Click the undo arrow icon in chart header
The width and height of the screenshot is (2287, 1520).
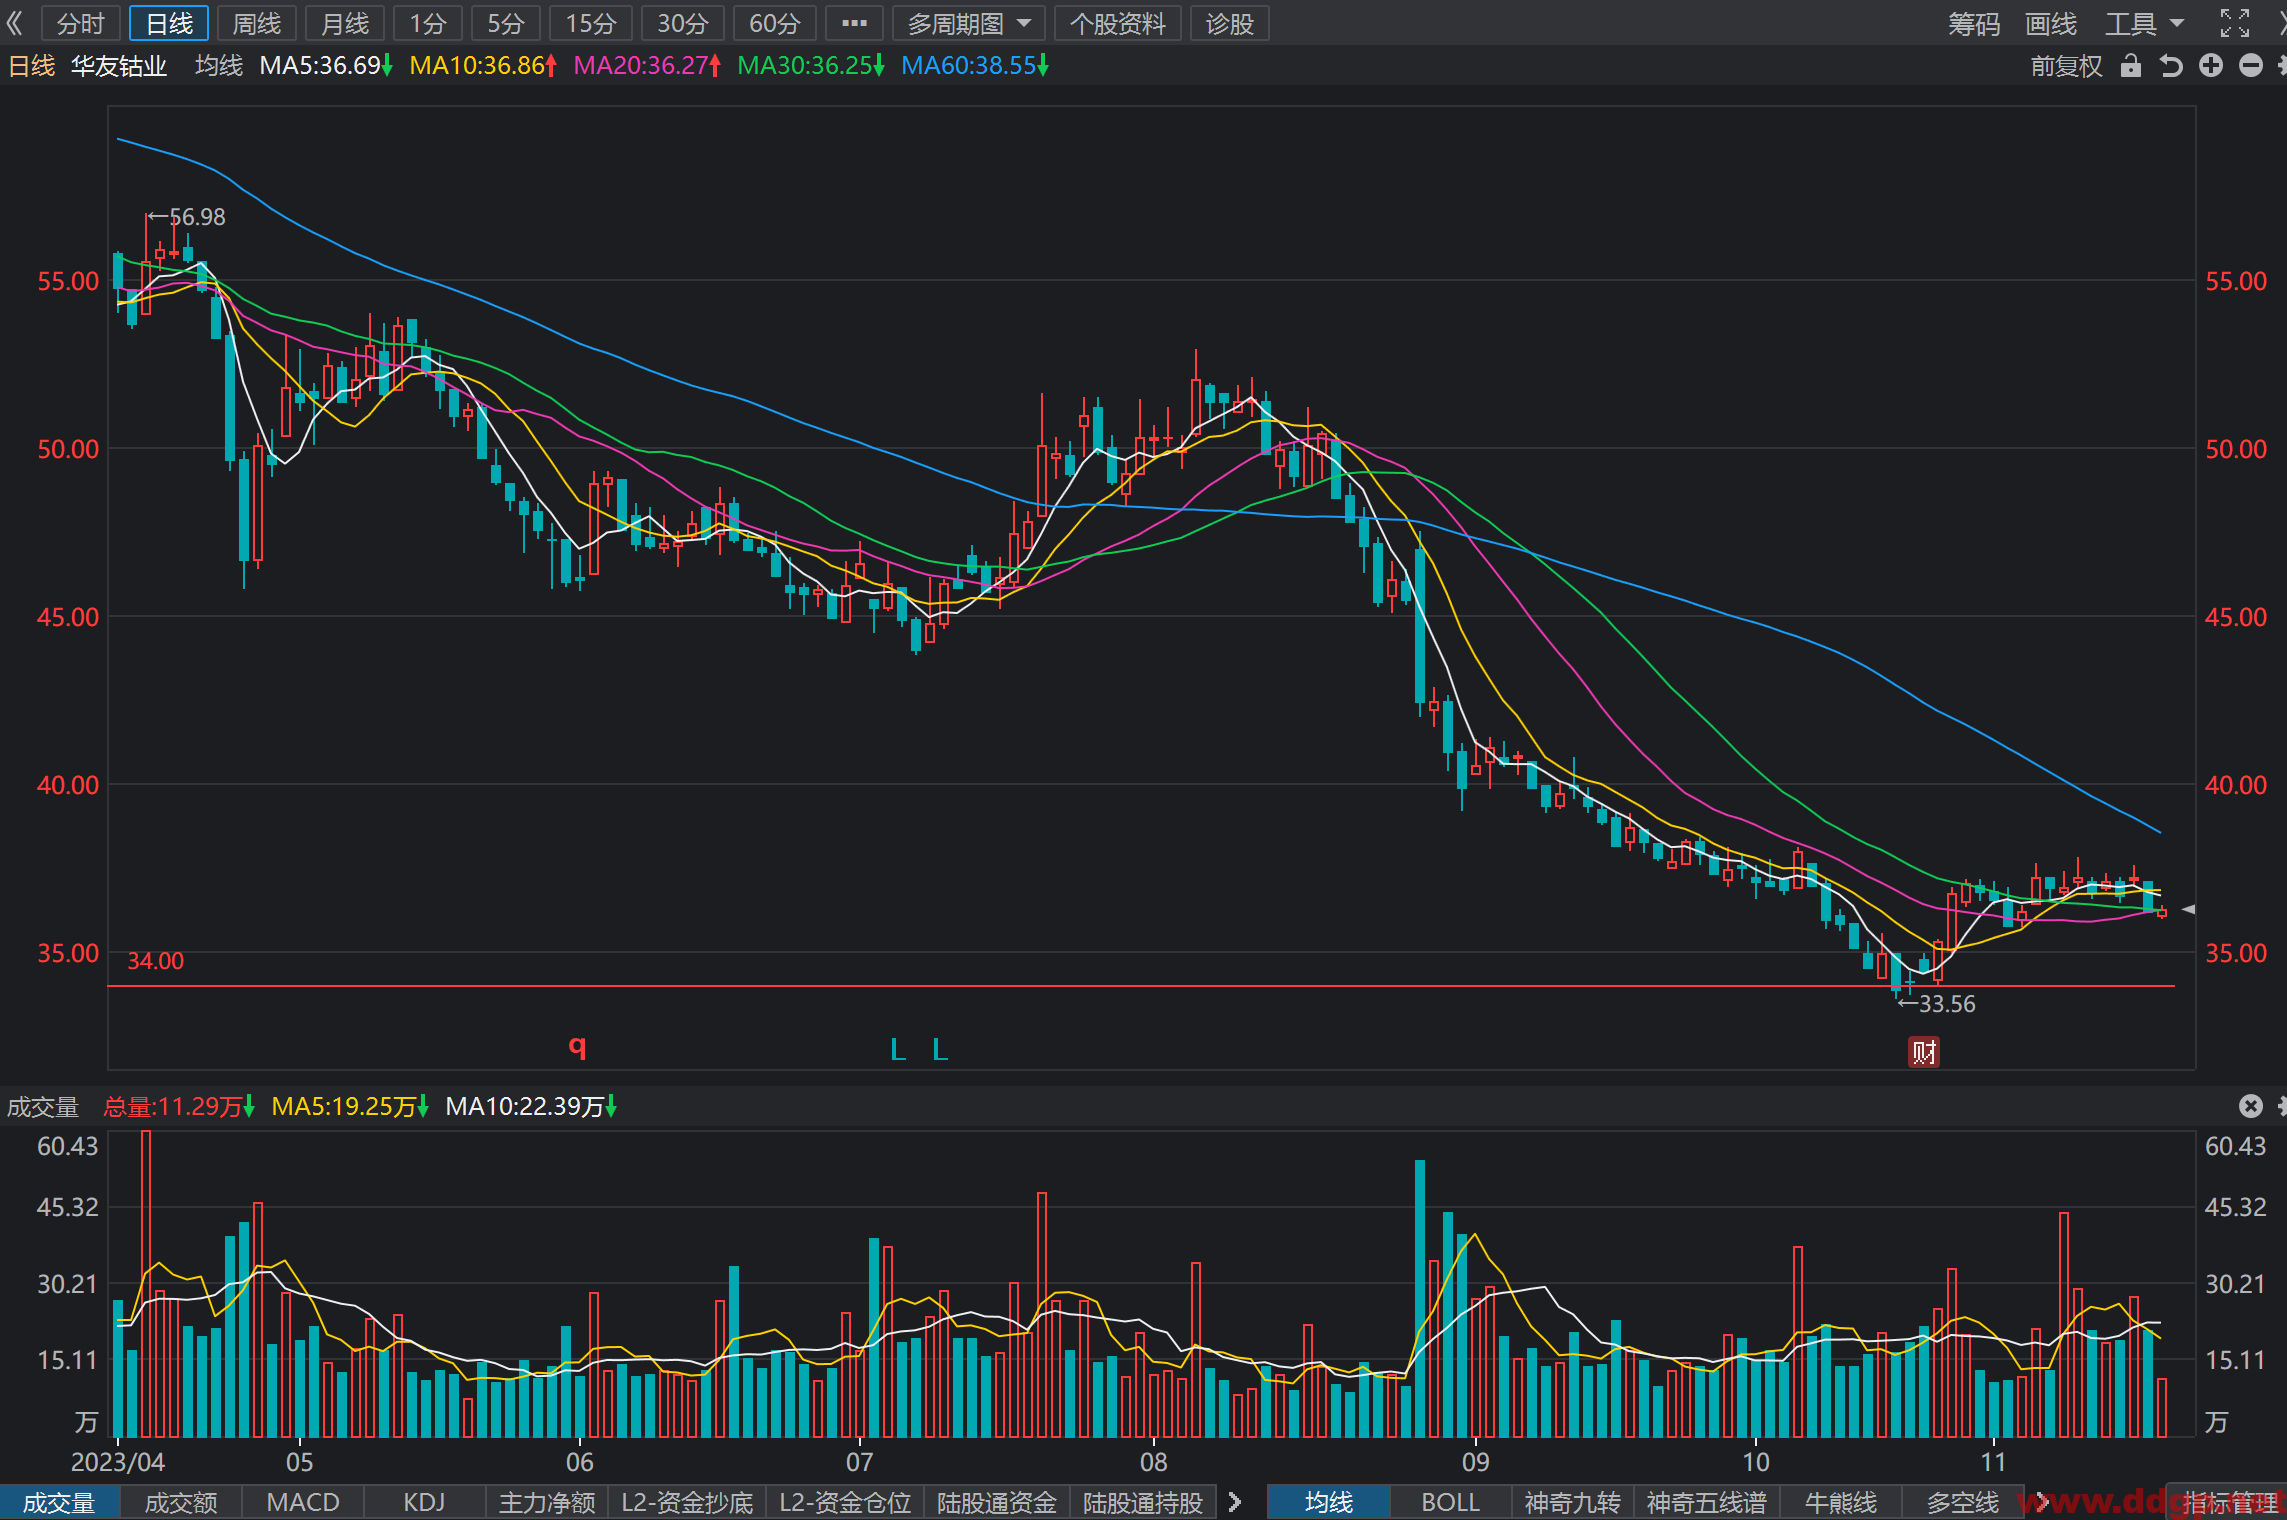pyautogui.click(x=2171, y=66)
